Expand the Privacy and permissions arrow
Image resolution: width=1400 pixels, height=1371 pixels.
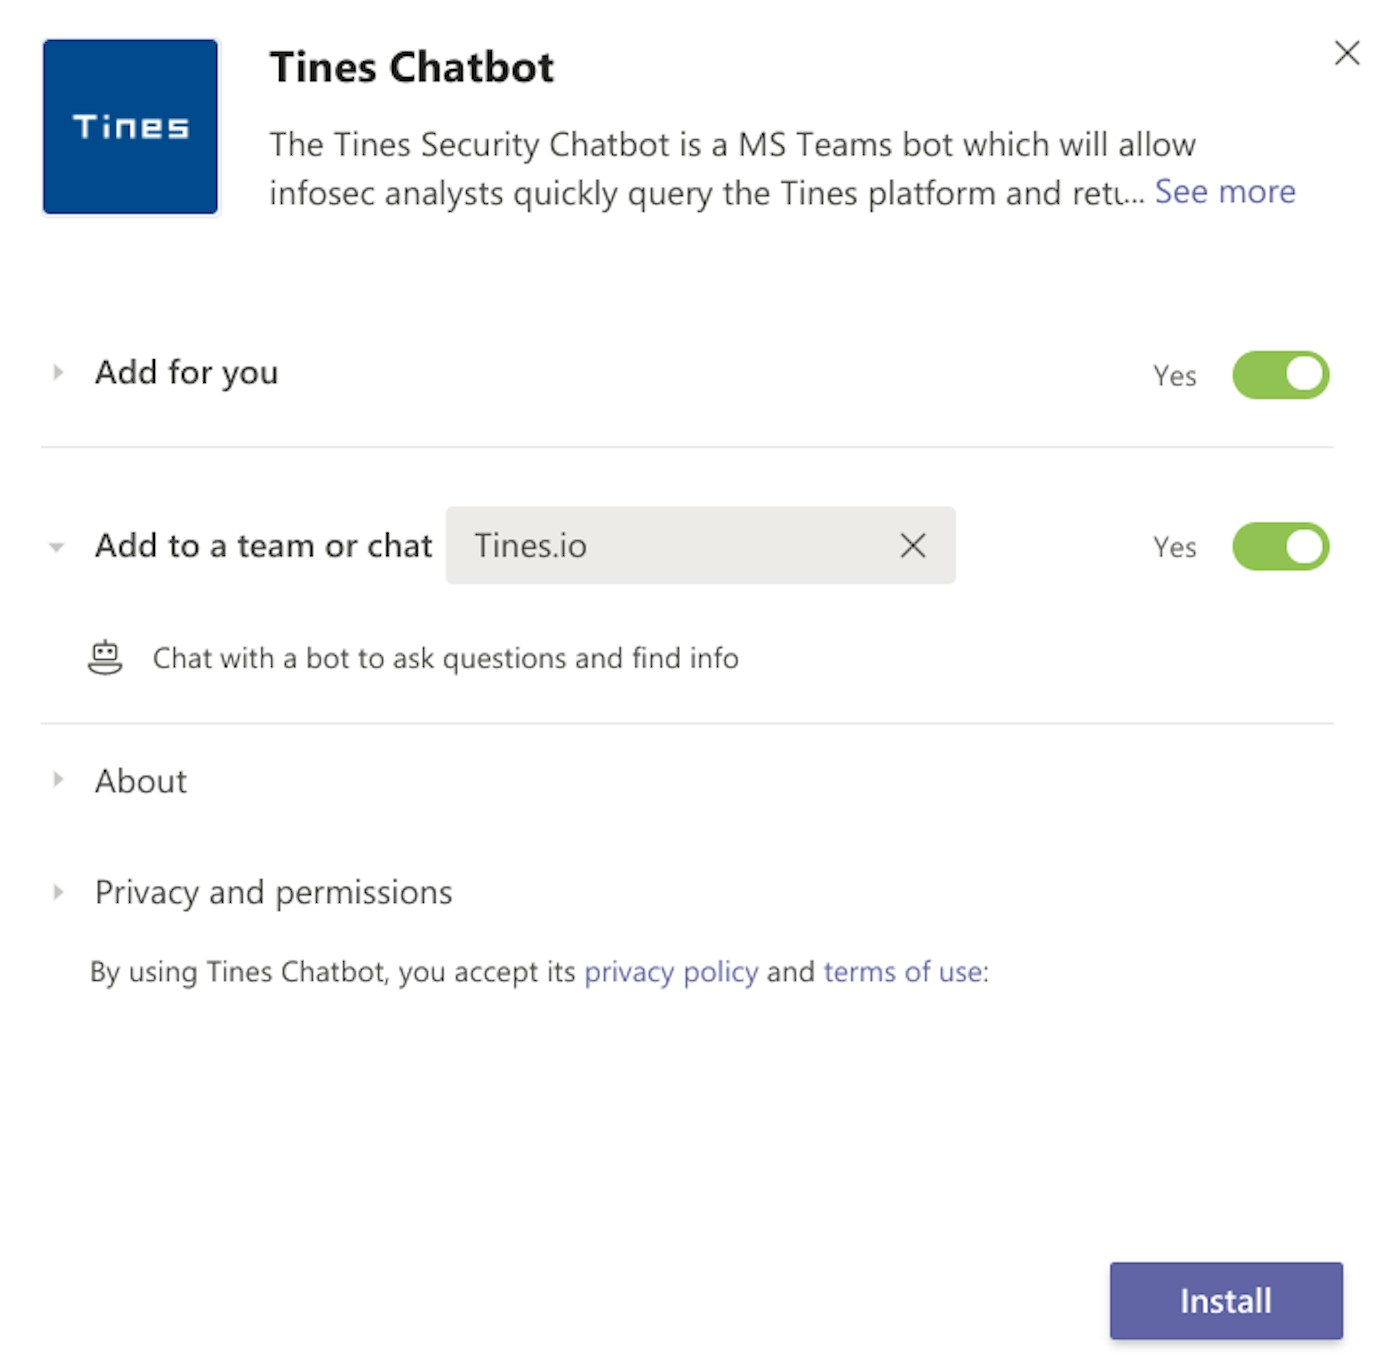click(x=58, y=892)
